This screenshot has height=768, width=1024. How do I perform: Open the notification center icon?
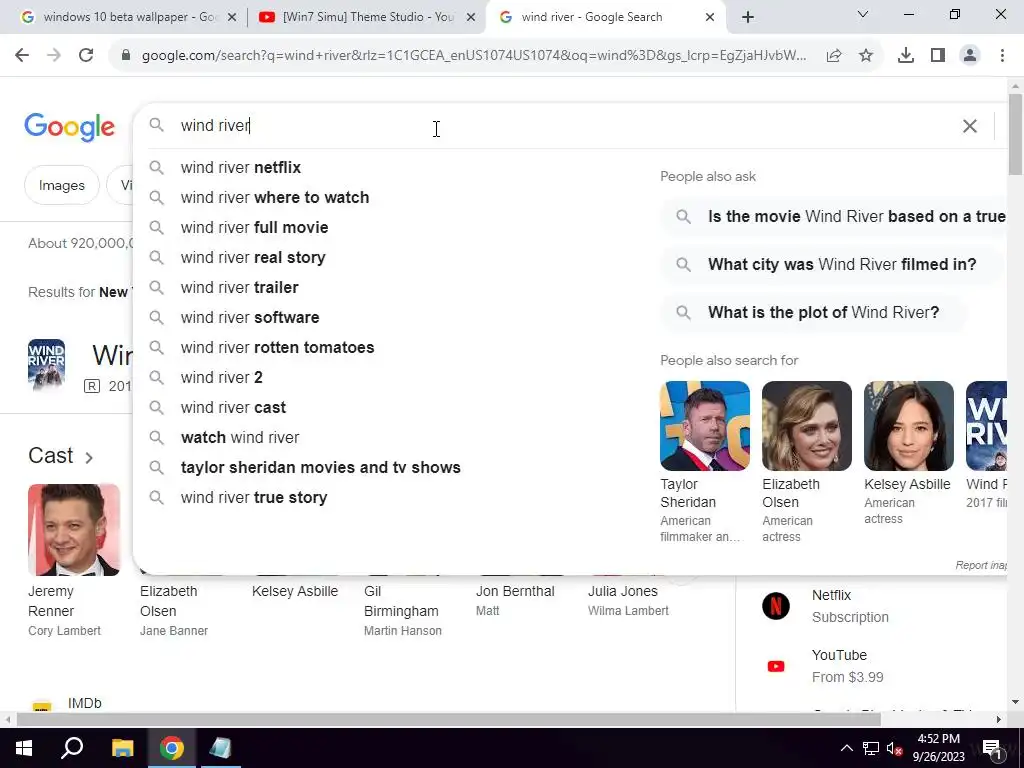(993, 748)
